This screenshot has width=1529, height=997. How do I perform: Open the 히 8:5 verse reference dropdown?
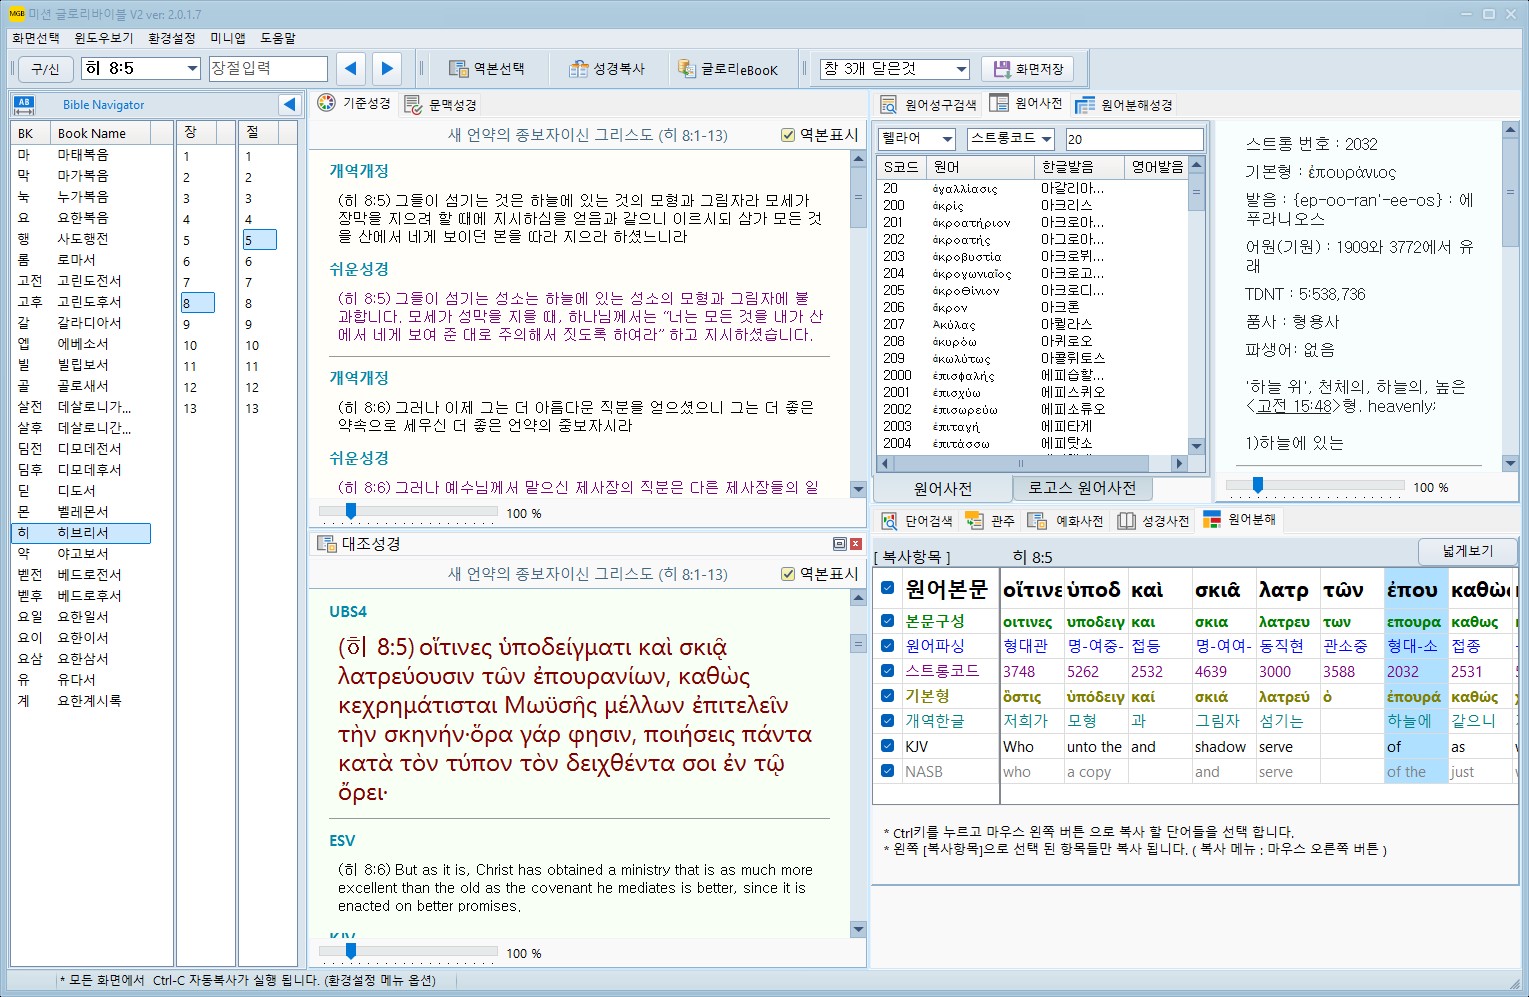click(192, 69)
